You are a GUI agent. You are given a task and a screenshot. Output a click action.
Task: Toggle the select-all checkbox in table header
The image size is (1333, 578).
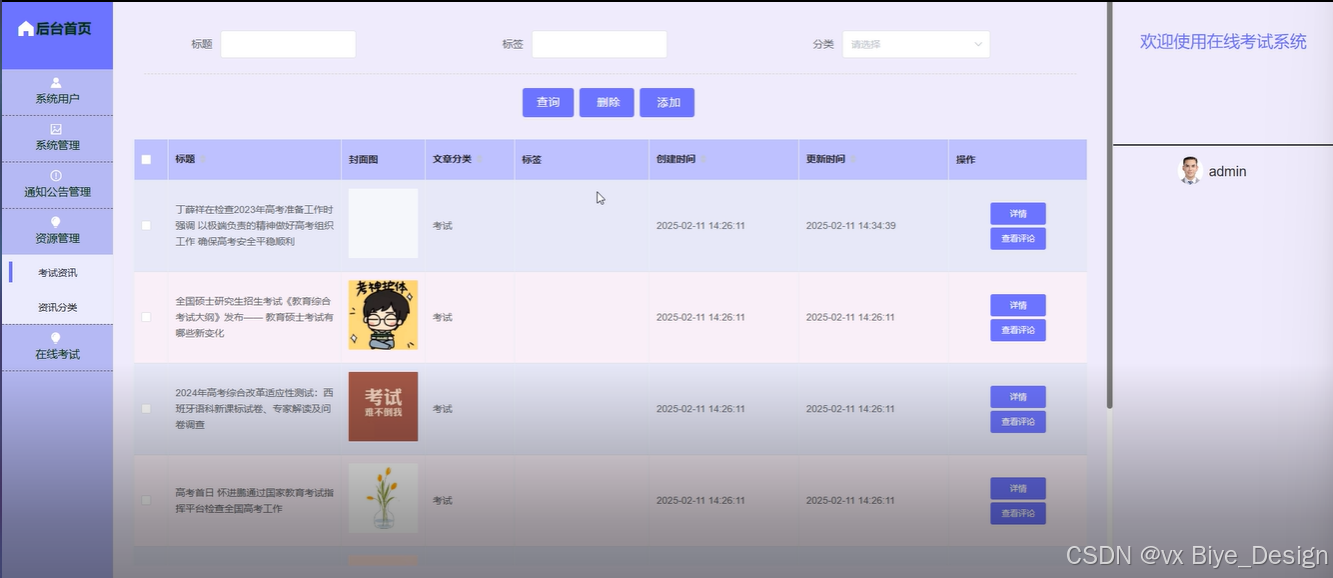(x=147, y=159)
